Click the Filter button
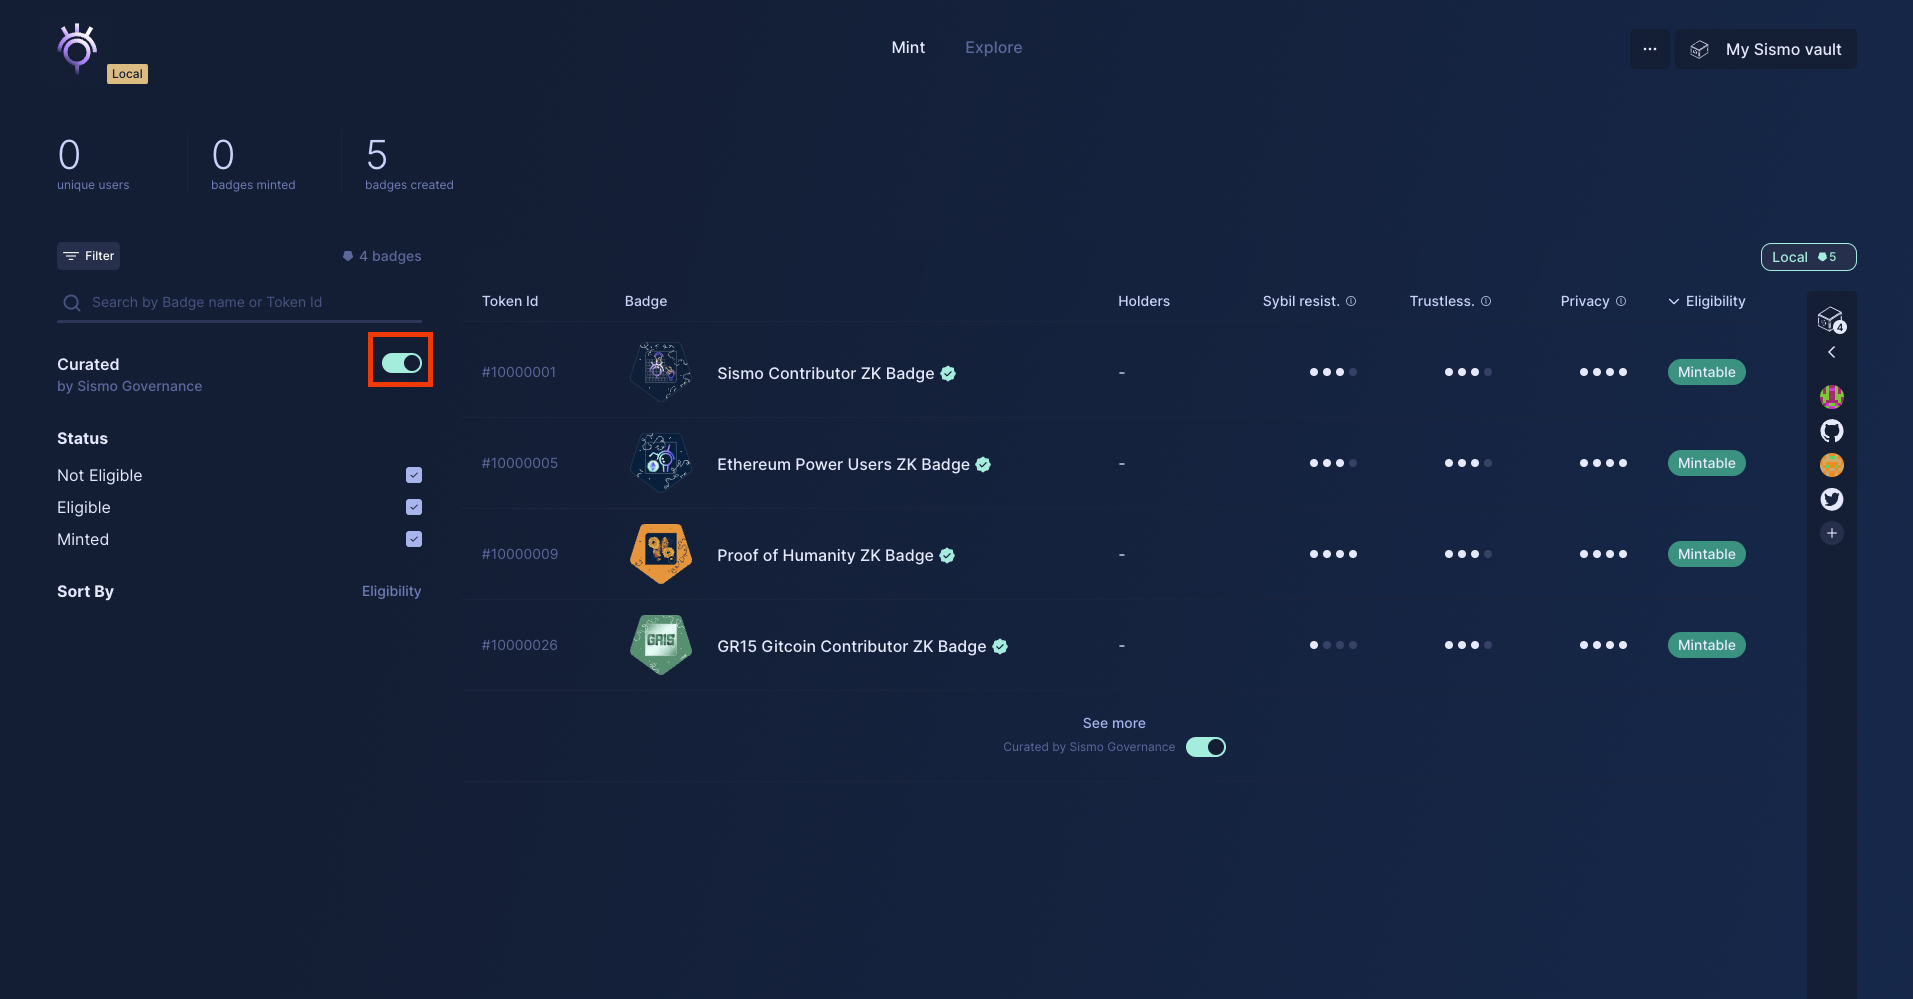 (88, 256)
